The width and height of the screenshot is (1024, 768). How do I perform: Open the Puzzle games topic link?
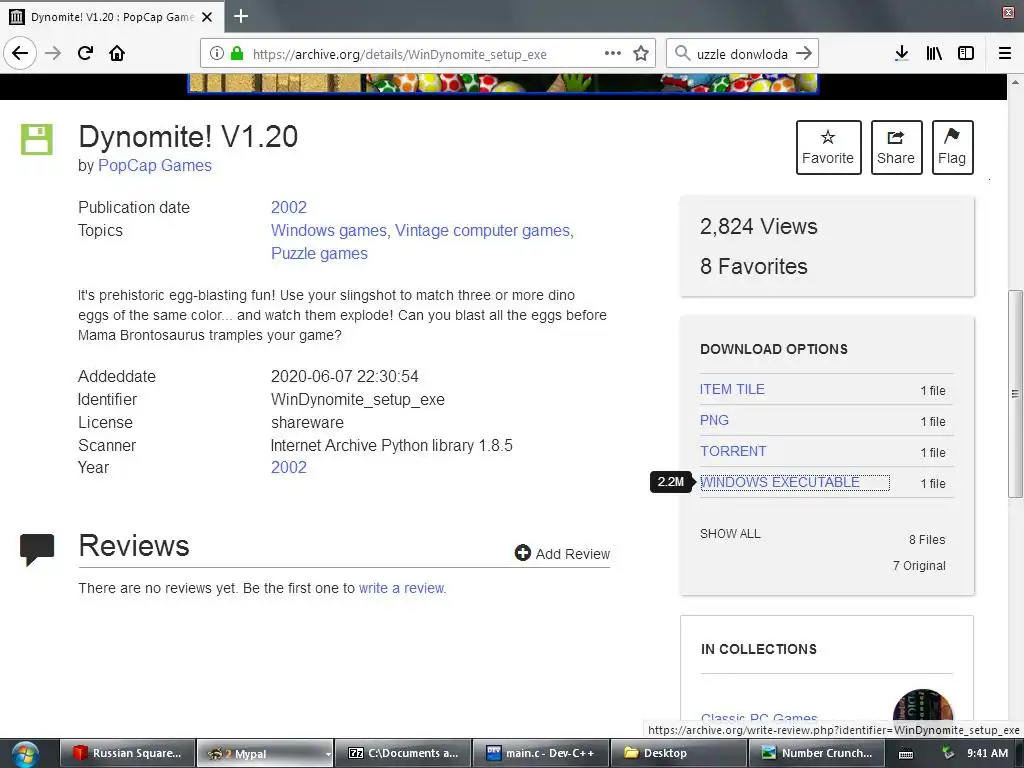click(319, 253)
